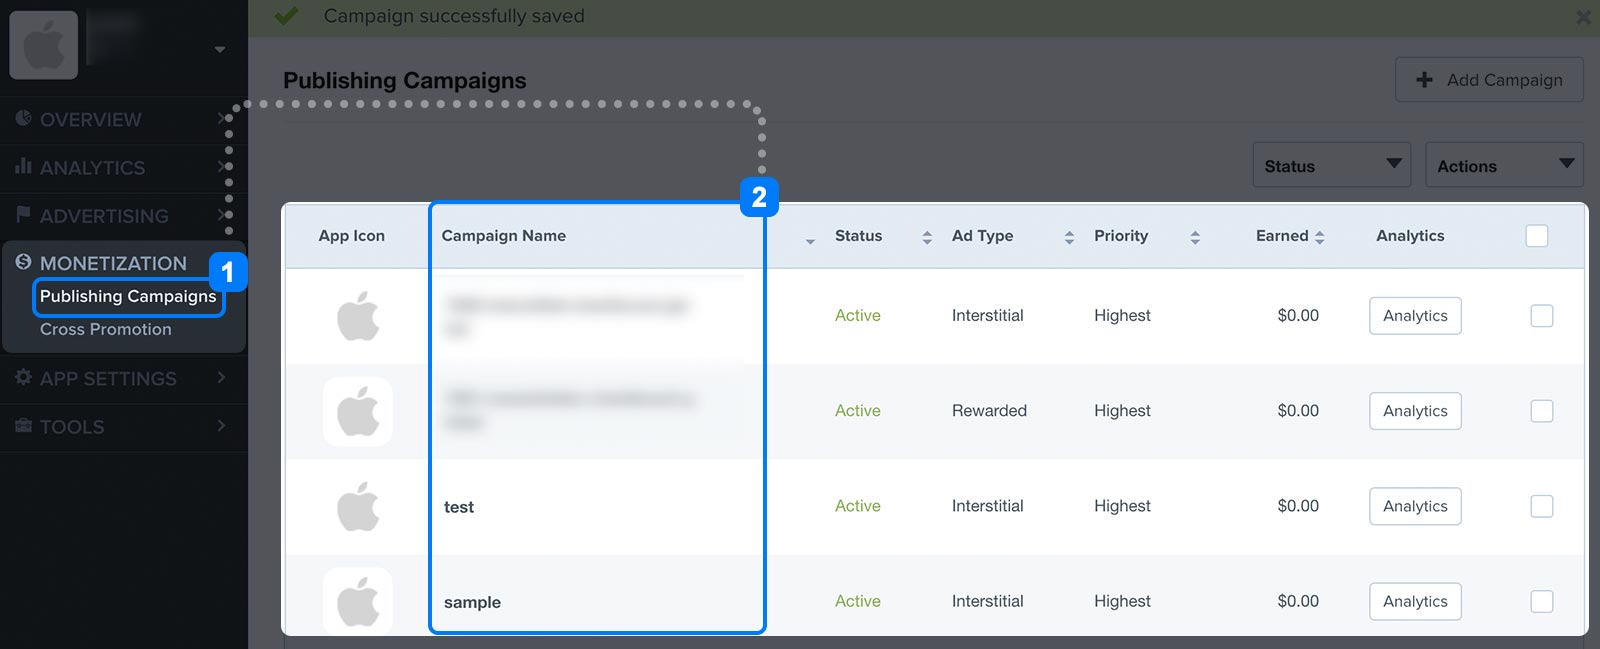This screenshot has width=1600, height=649.
Task: Click the Advertising flag icon
Action: (x=23, y=214)
